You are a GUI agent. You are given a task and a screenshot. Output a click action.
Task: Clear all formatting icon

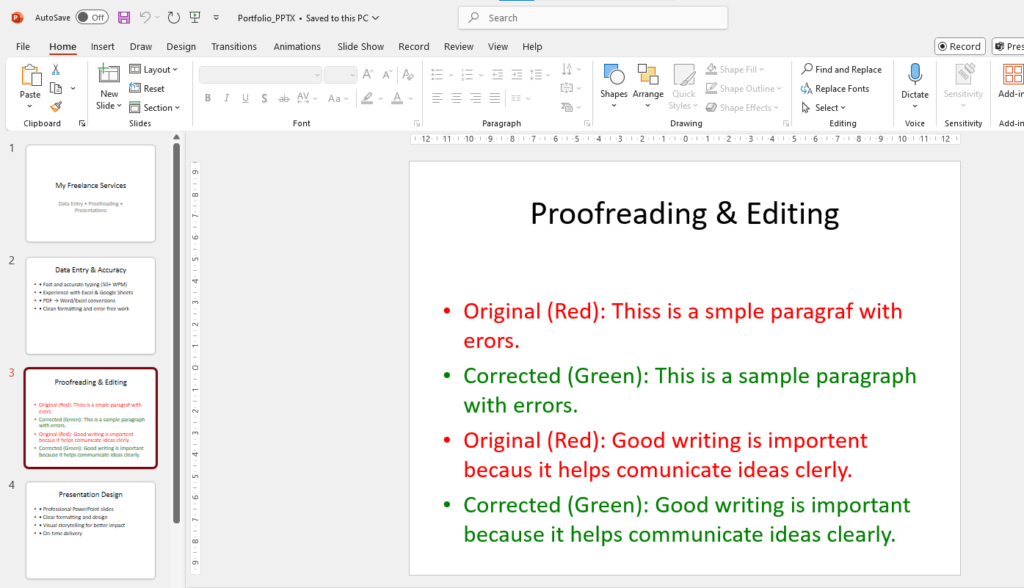coord(408,74)
